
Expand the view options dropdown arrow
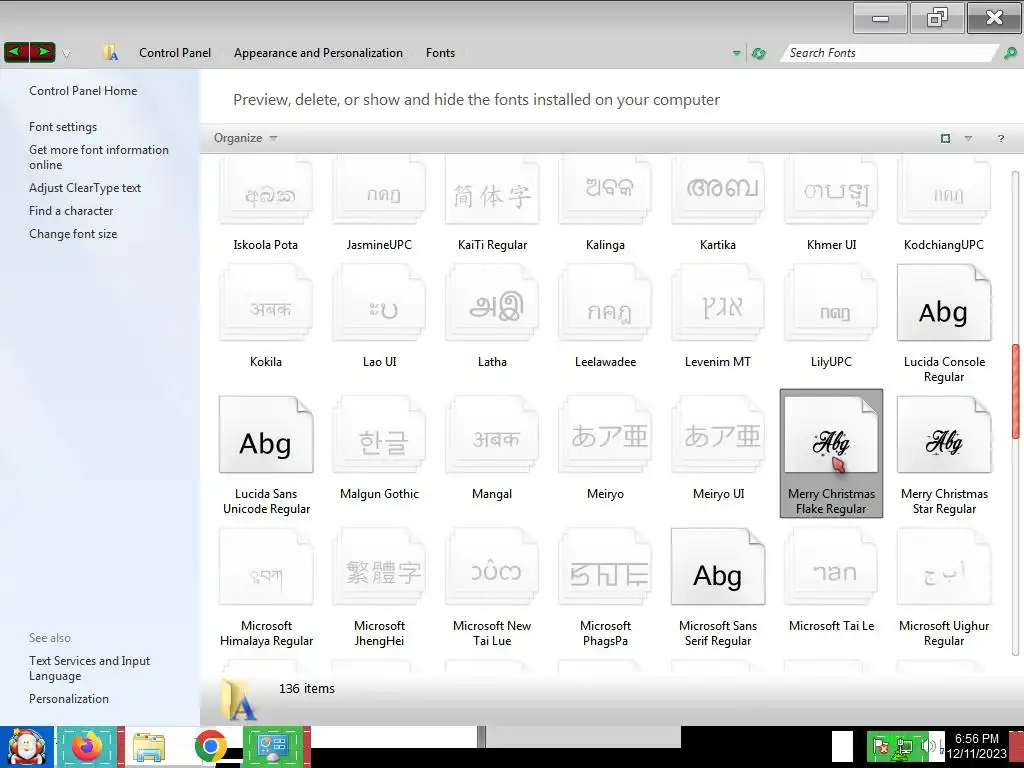click(968, 138)
